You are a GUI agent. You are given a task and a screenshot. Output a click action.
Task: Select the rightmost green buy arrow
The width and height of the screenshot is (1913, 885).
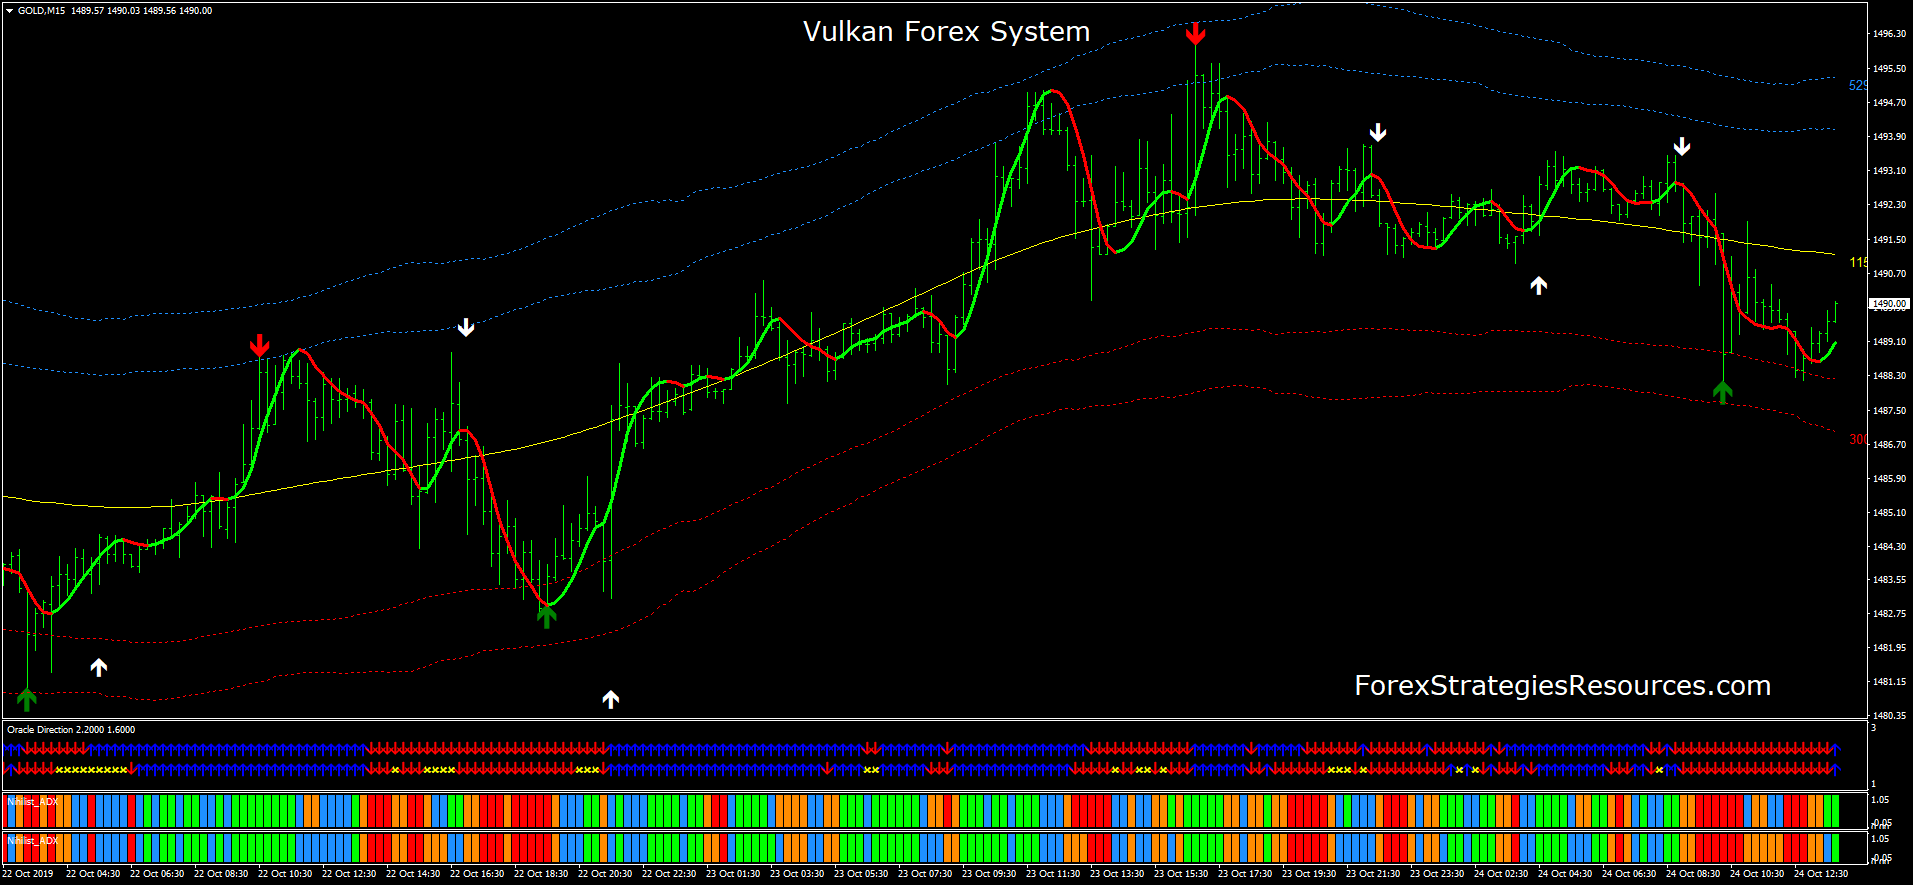pyautogui.click(x=1722, y=392)
